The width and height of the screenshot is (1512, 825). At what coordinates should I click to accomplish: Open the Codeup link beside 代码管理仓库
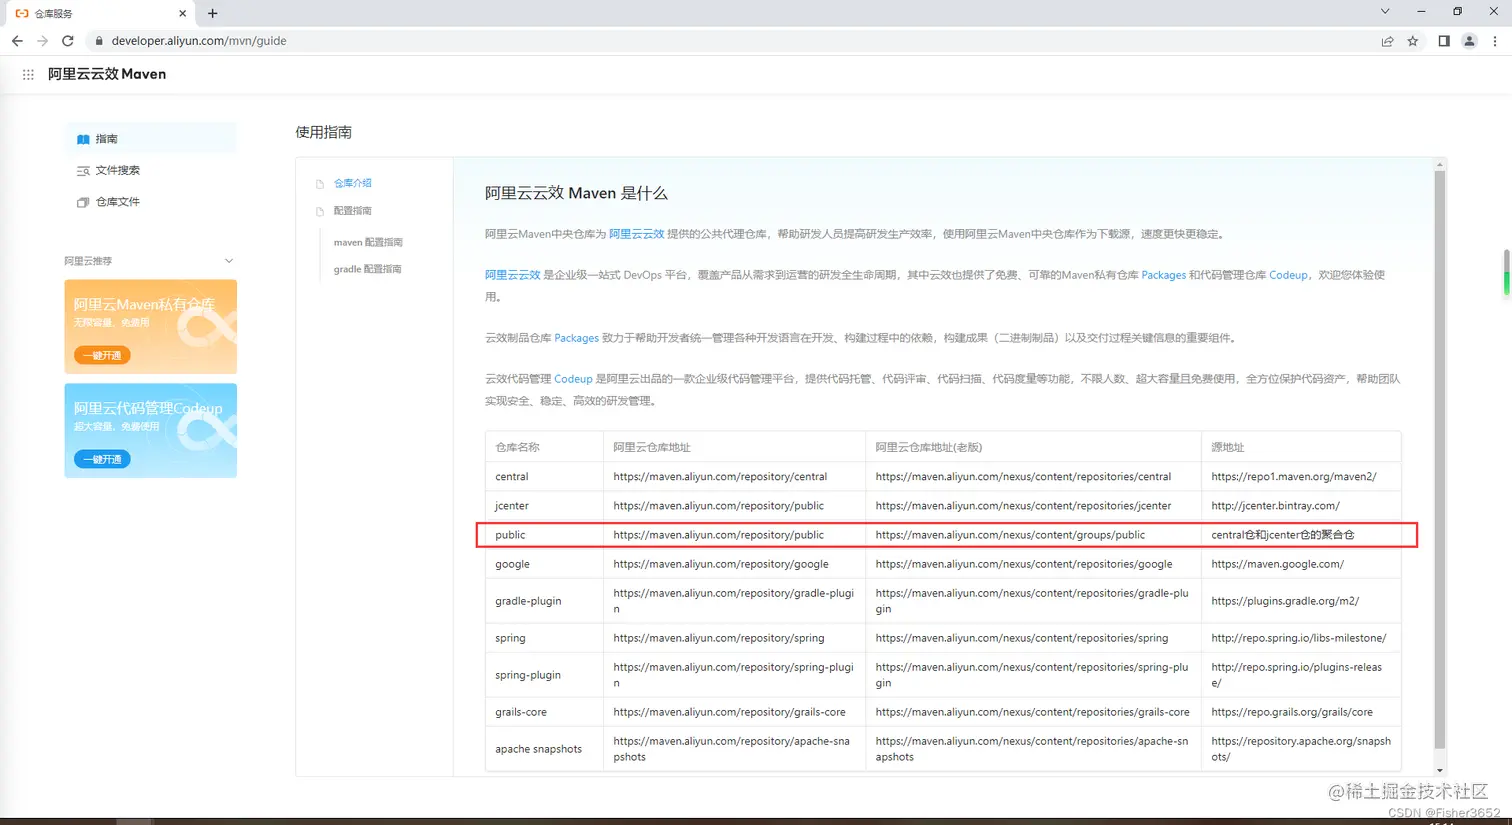pyautogui.click(x=1288, y=275)
